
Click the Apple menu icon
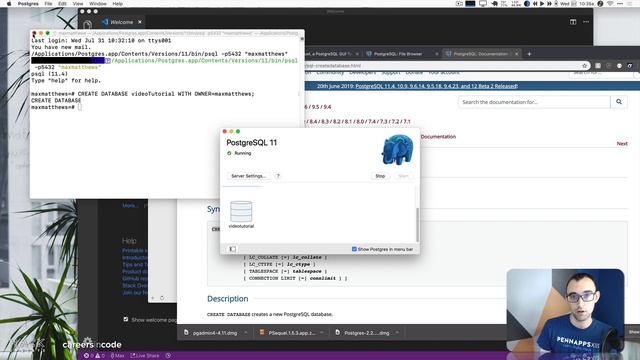pyautogui.click(x=9, y=4)
